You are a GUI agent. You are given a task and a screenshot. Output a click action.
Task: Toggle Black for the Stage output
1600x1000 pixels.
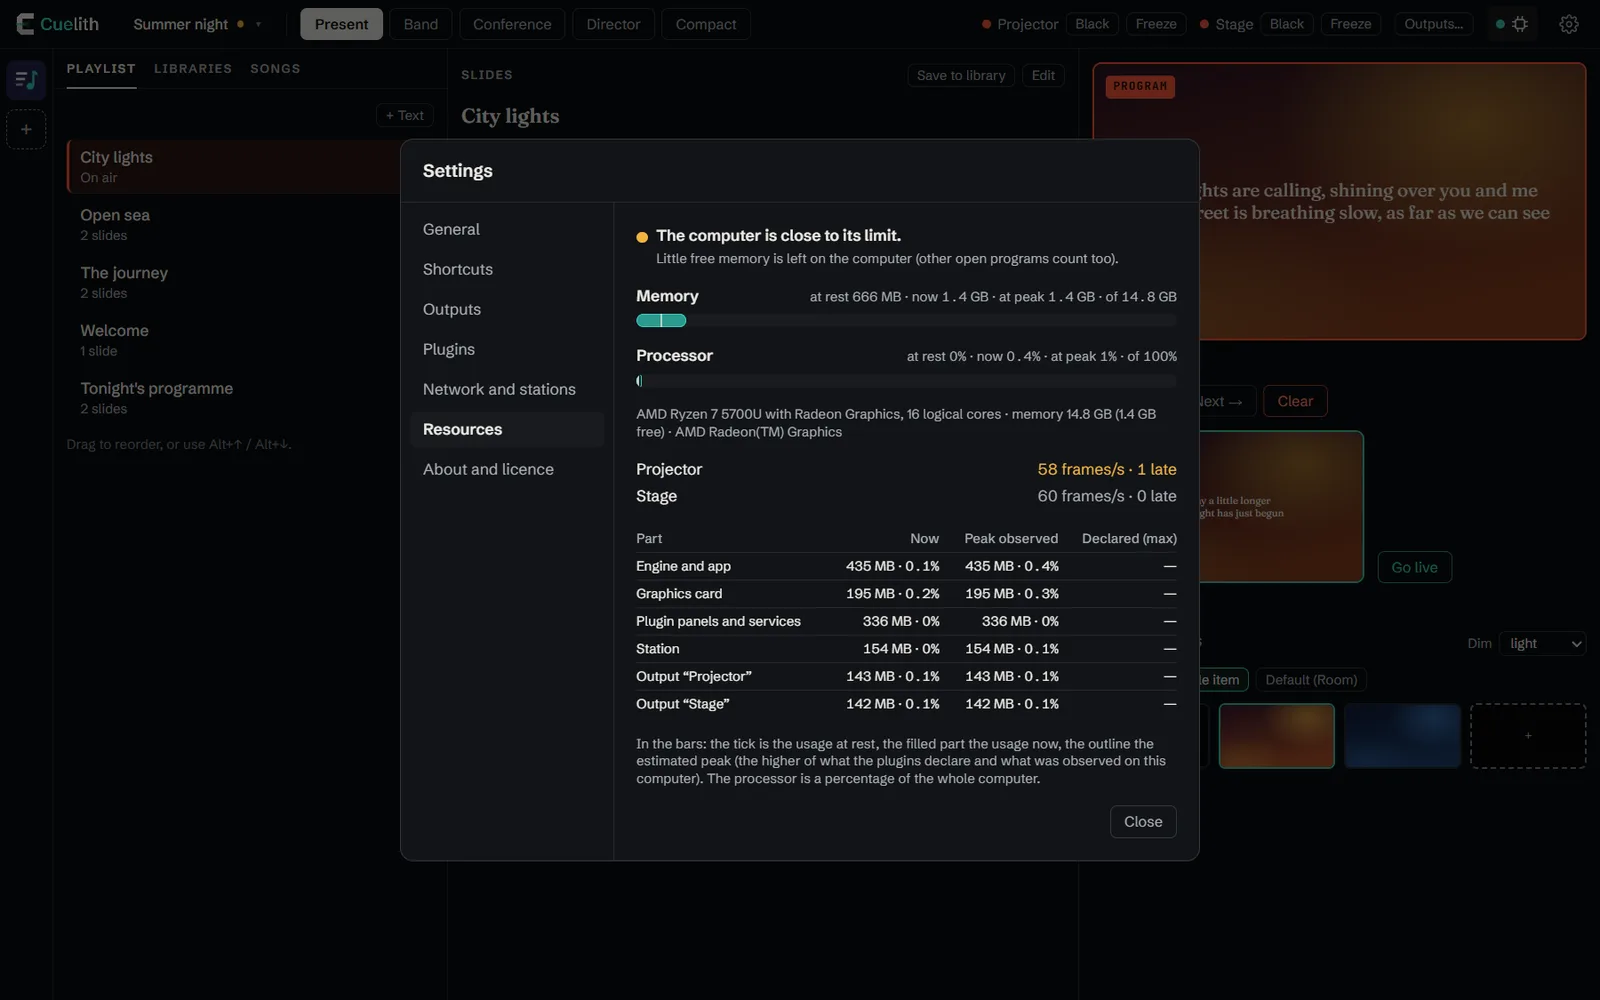pos(1287,24)
